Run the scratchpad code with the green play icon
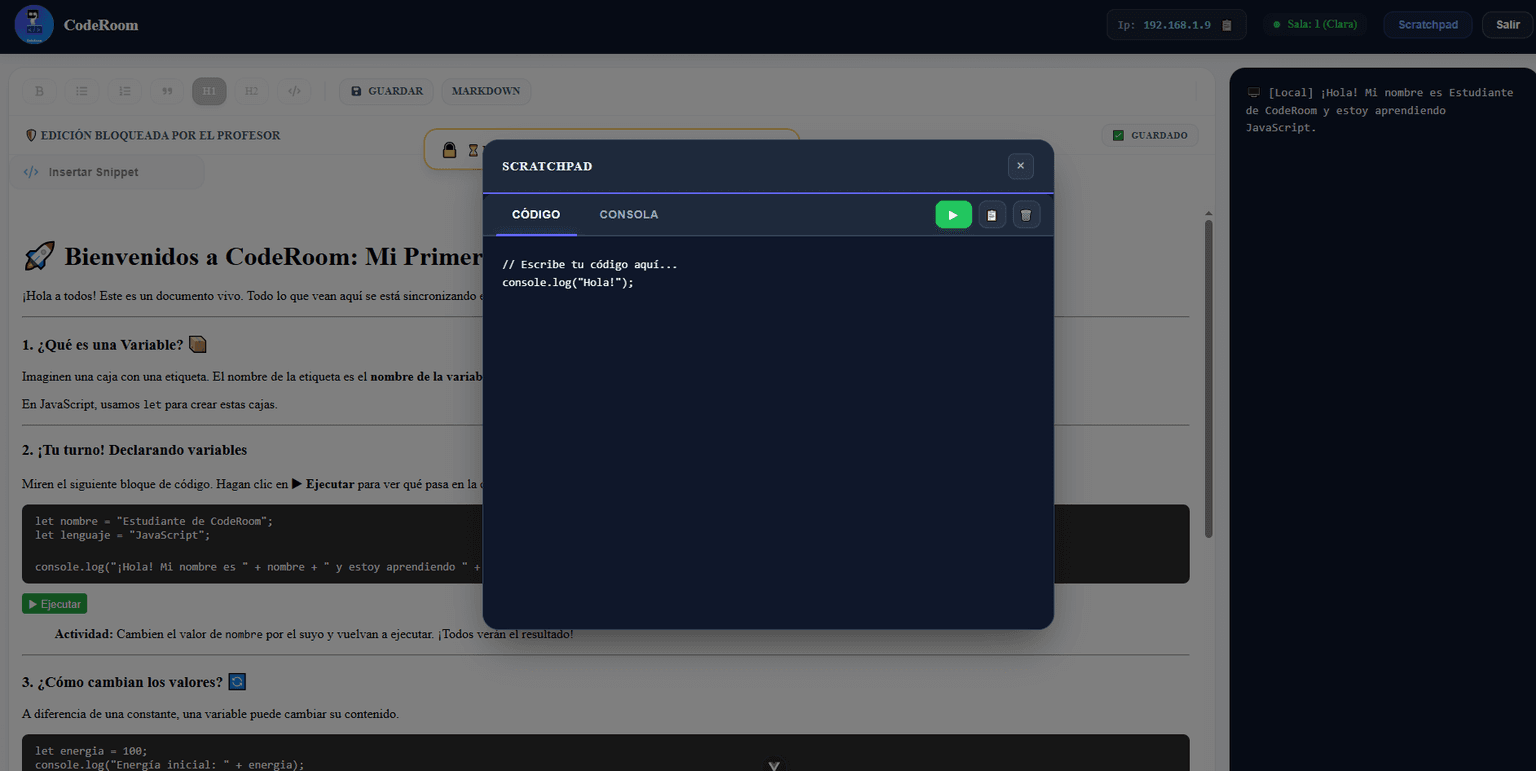1536x771 pixels. (952, 214)
